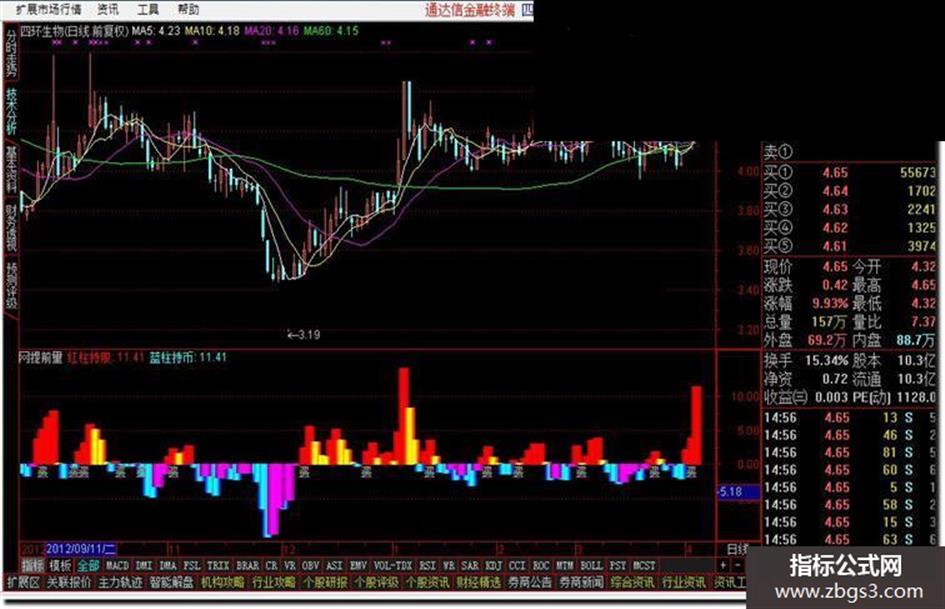Apply the KDJ indicator
Image resolution: width=945 pixels, height=609 pixels.
tap(494, 566)
